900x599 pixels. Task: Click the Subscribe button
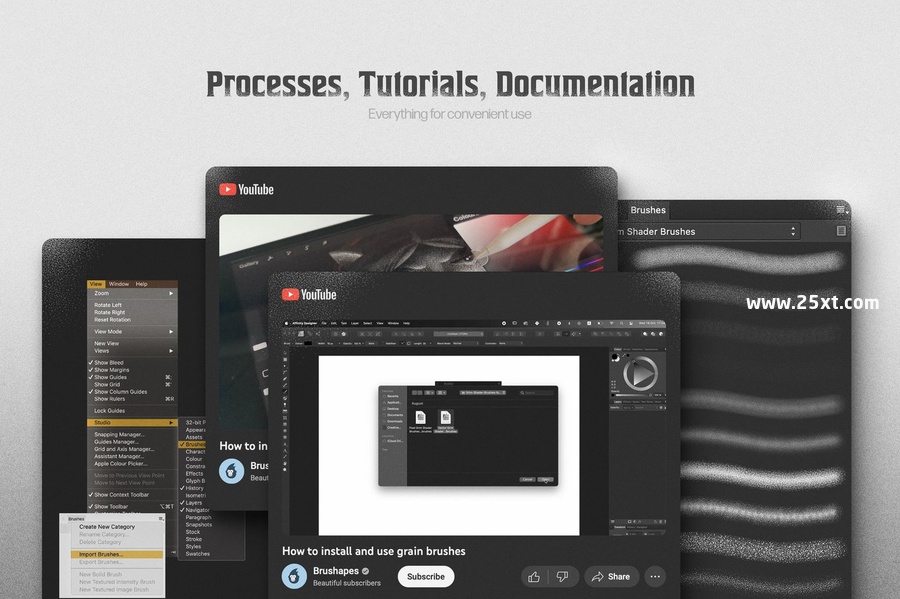426,577
